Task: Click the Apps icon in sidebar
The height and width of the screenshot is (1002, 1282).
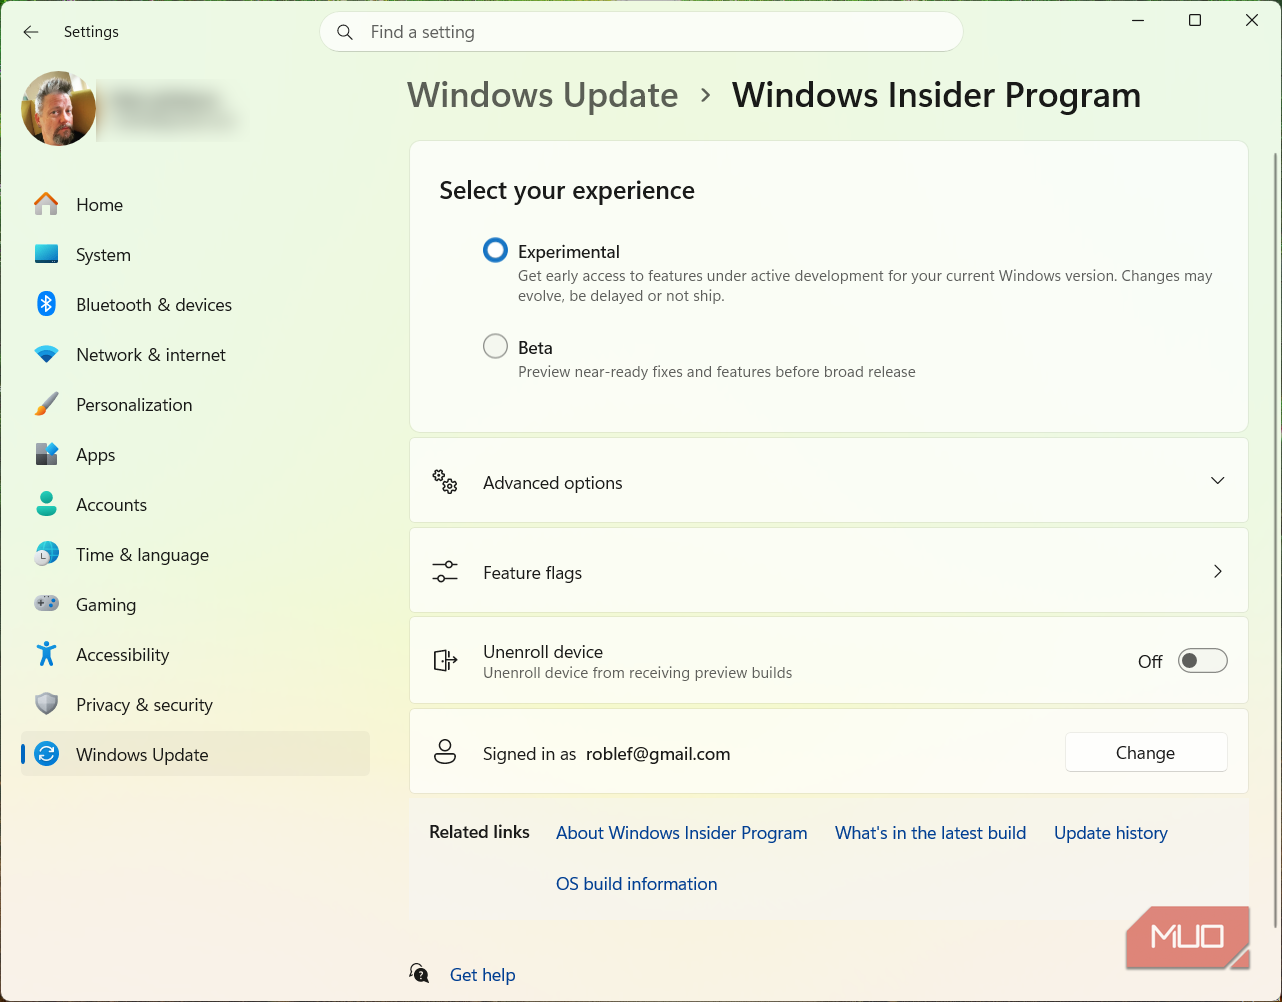Action: pyautogui.click(x=46, y=454)
